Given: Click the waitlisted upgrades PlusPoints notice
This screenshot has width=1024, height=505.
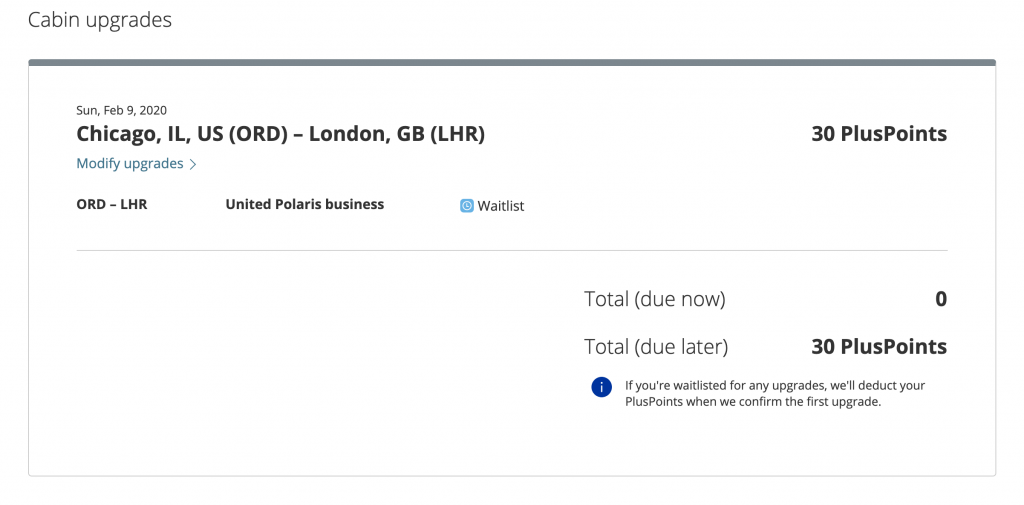Looking at the screenshot, I should (x=775, y=393).
